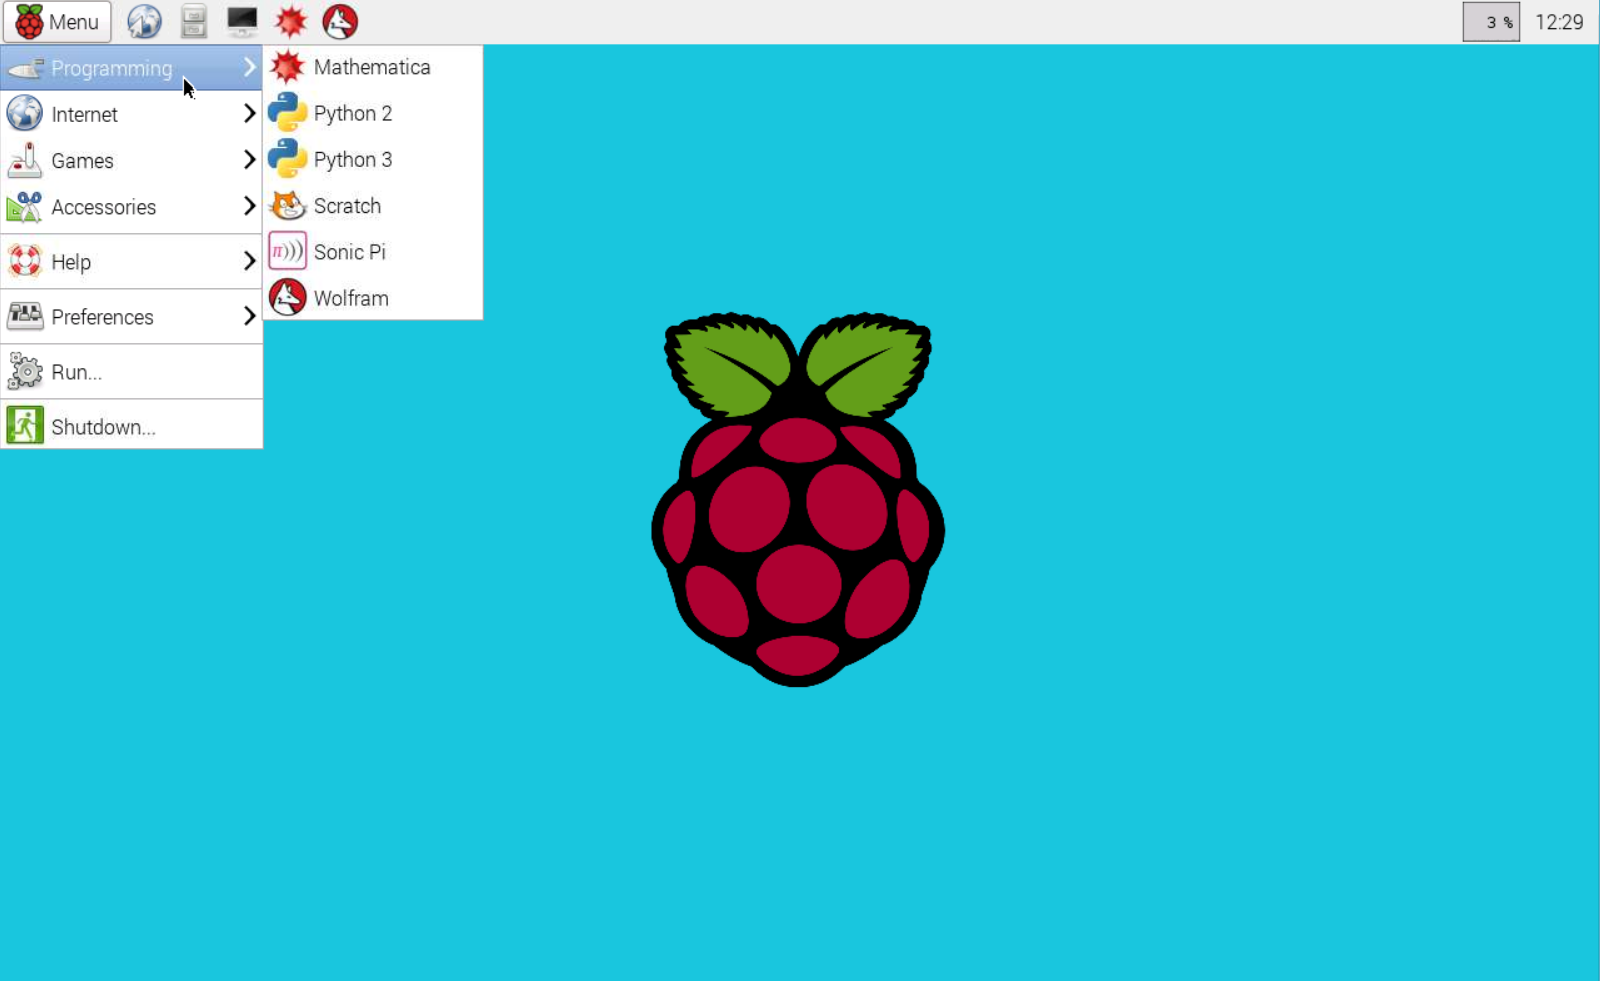Open the Games menu category

[131, 160]
